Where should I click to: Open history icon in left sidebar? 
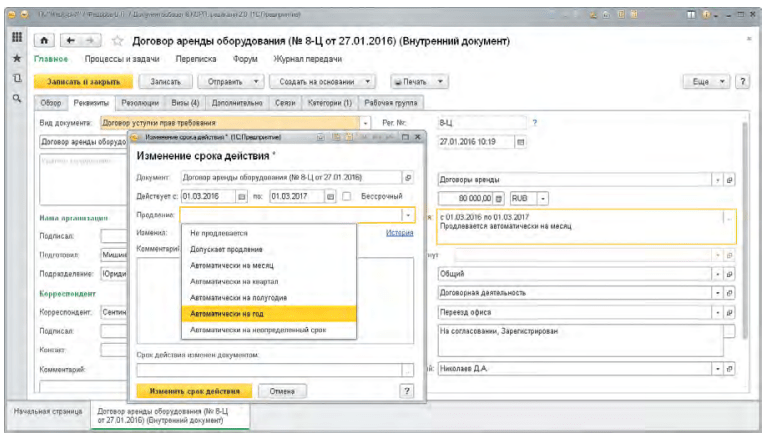coord(17,78)
